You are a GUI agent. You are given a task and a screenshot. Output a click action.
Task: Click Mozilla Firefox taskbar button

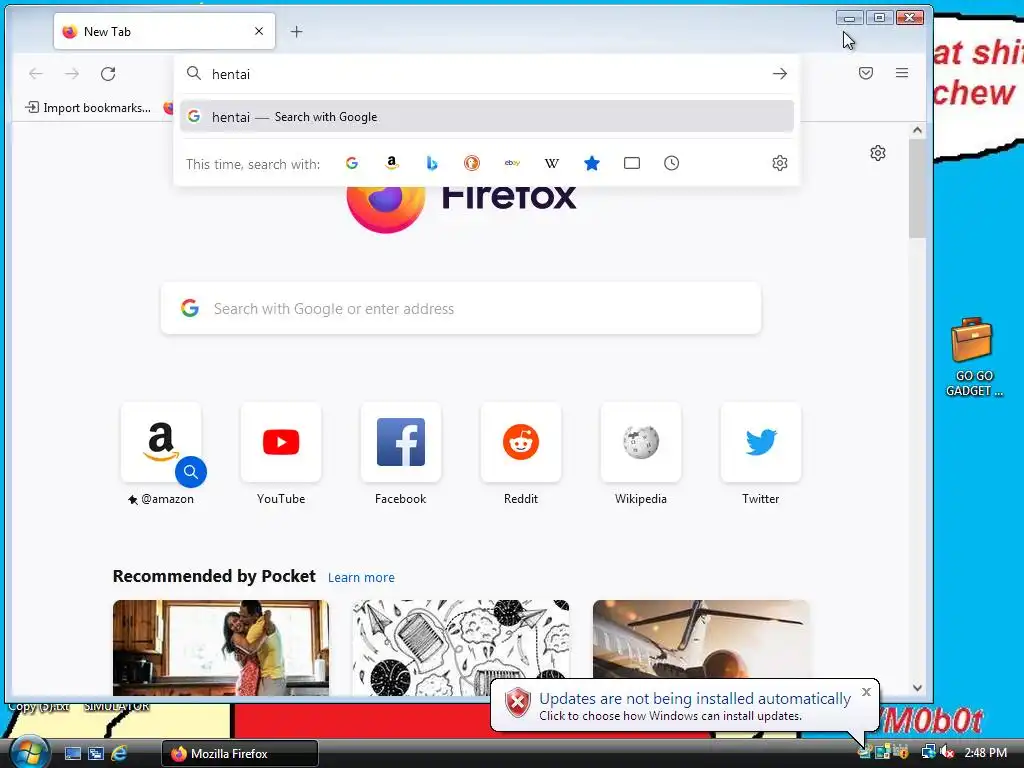tap(240, 754)
